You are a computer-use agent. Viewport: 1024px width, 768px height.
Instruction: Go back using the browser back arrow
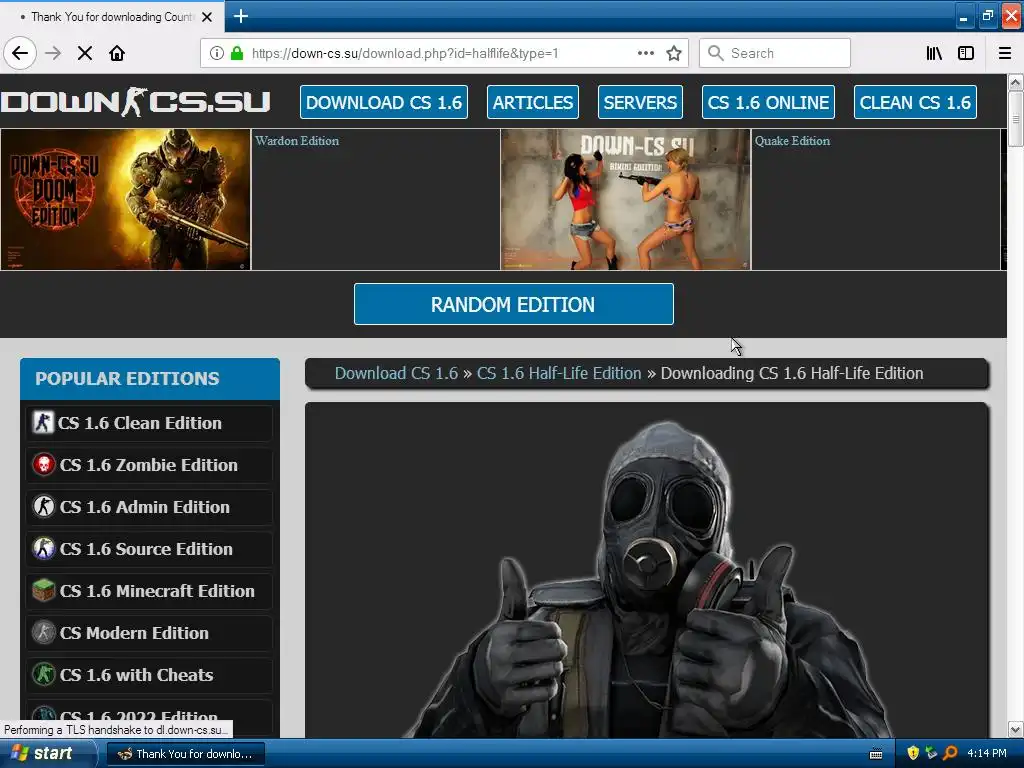[20, 53]
